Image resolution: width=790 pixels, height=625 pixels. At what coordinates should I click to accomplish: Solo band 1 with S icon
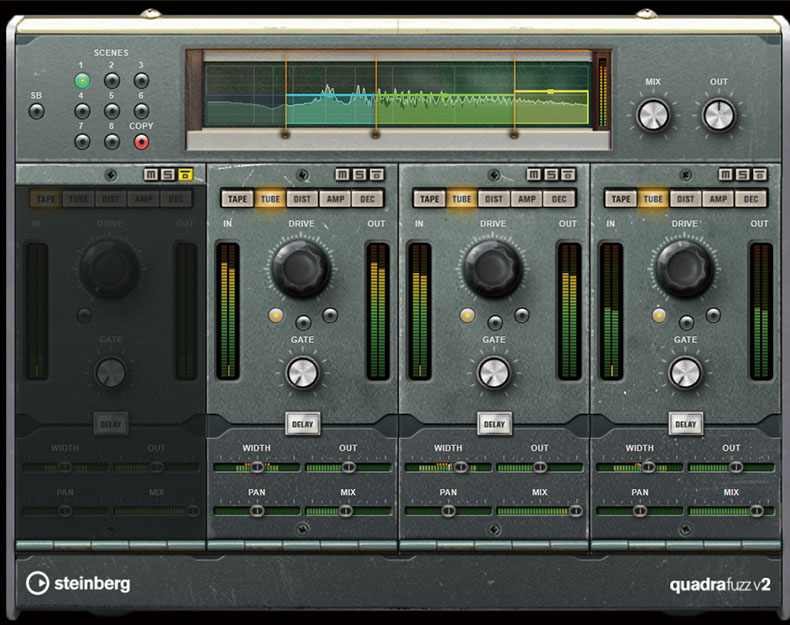click(x=168, y=175)
